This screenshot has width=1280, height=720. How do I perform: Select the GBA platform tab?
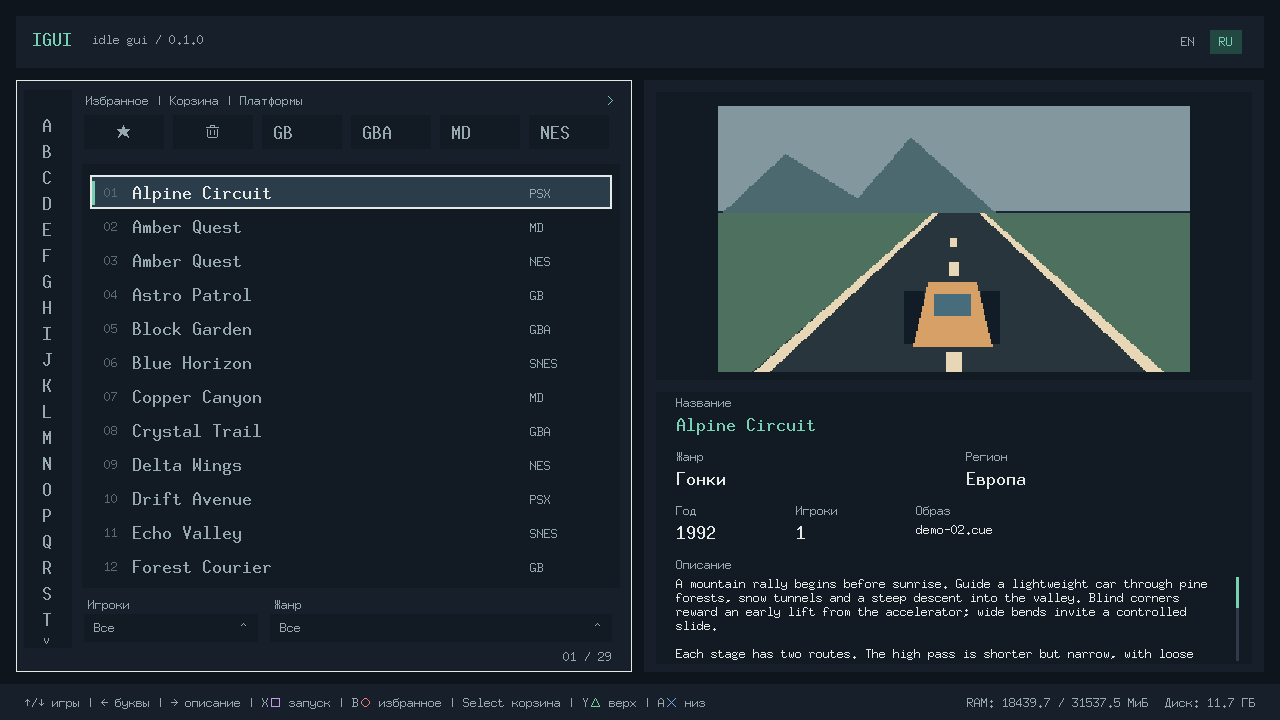pyautogui.click(x=391, y=132)
